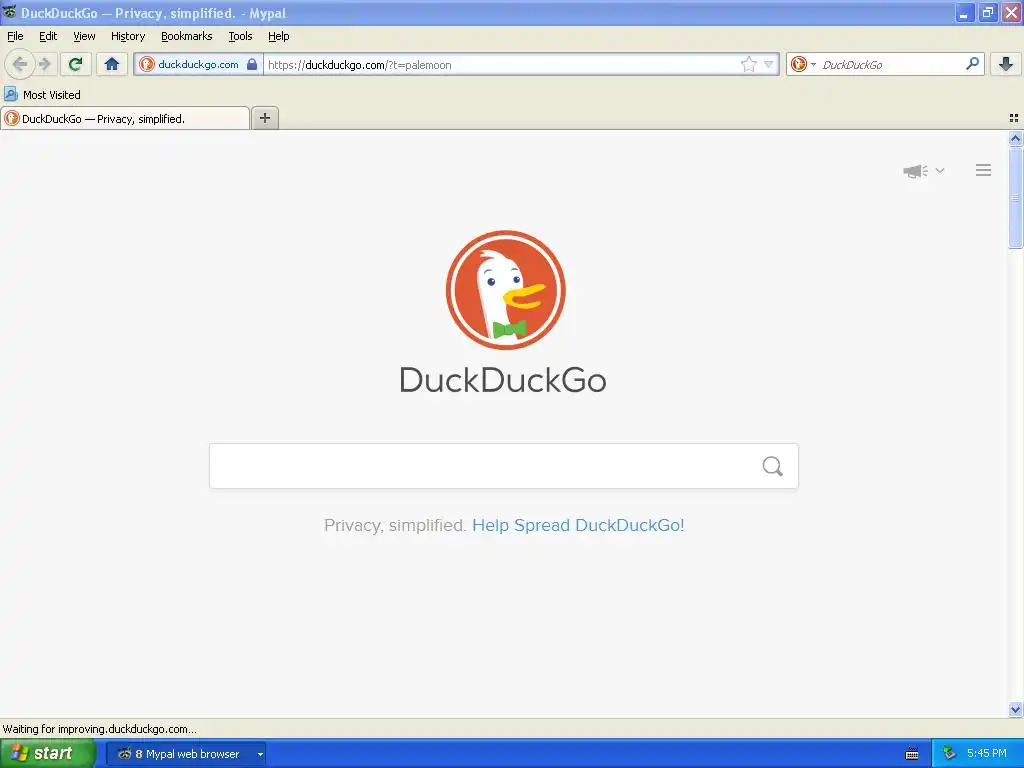
Task: Click the DuckDuckGo duck logo
Action: (505, 290)
